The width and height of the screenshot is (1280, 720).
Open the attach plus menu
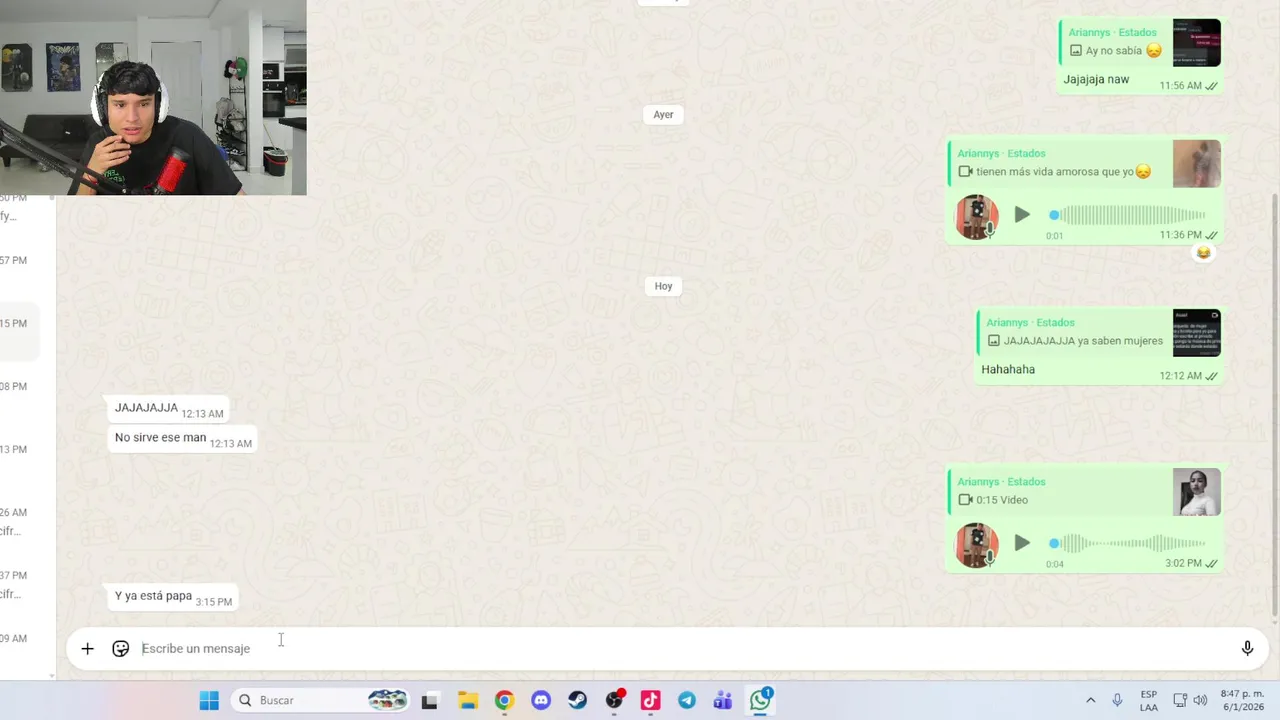87,649
